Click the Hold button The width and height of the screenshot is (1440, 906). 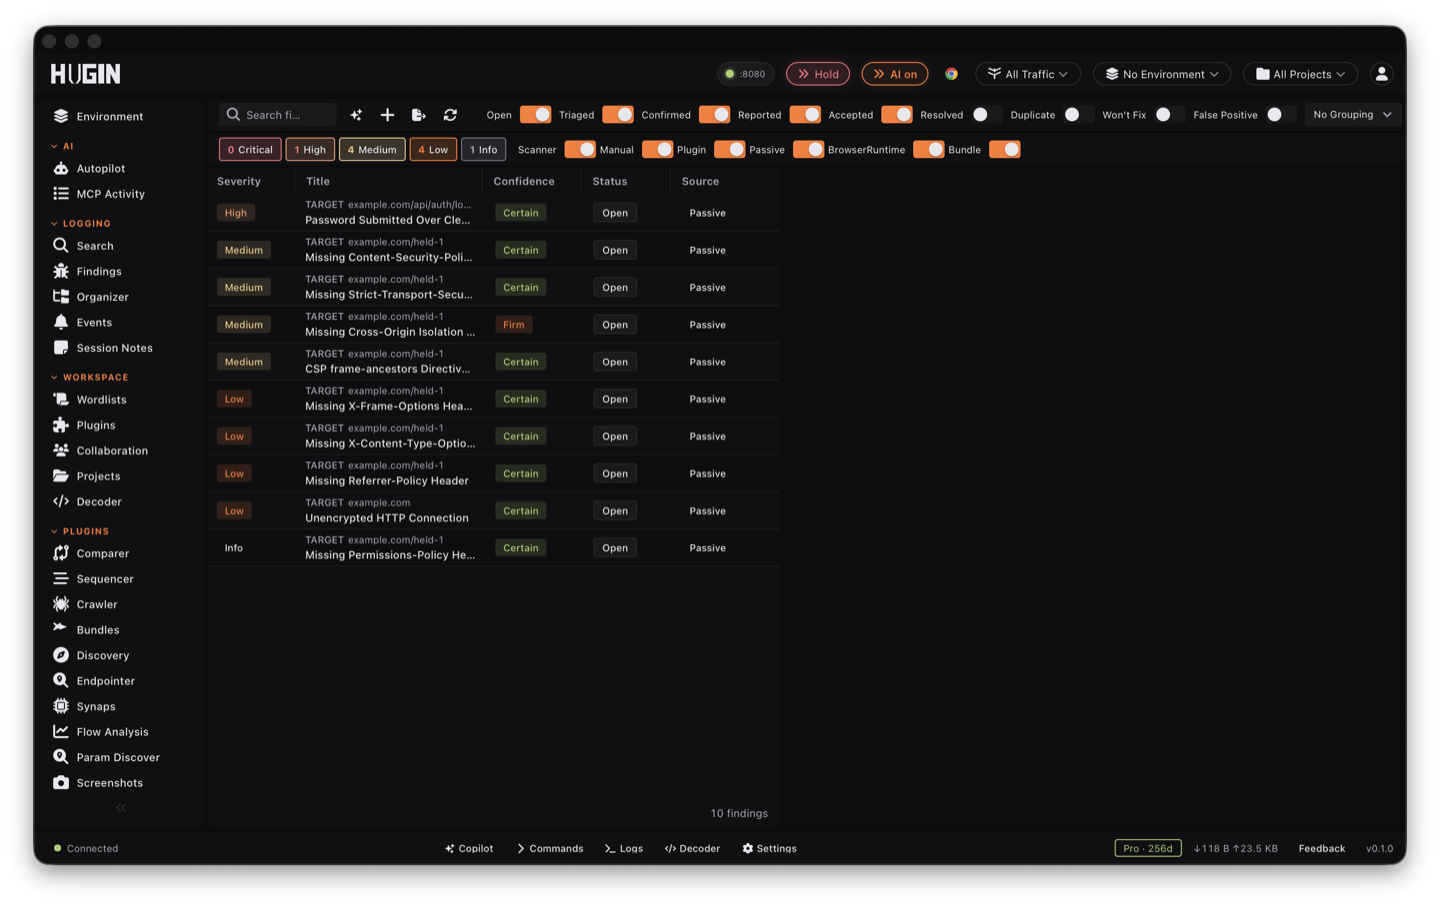coord(818,74)
